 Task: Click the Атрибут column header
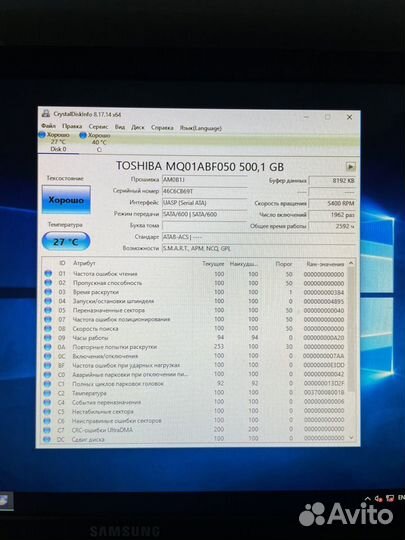[x=84, y=263]
